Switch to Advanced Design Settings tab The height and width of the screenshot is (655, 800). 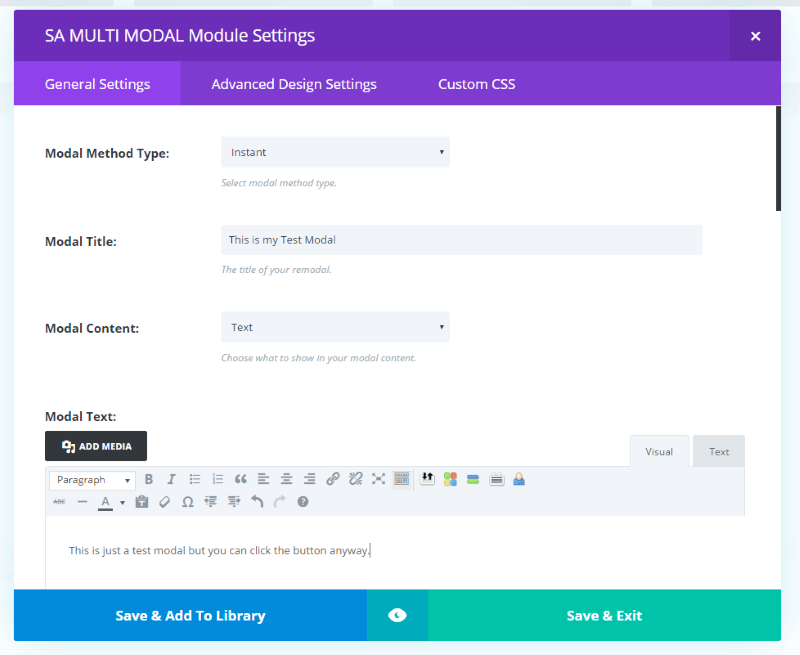[294, 84]
